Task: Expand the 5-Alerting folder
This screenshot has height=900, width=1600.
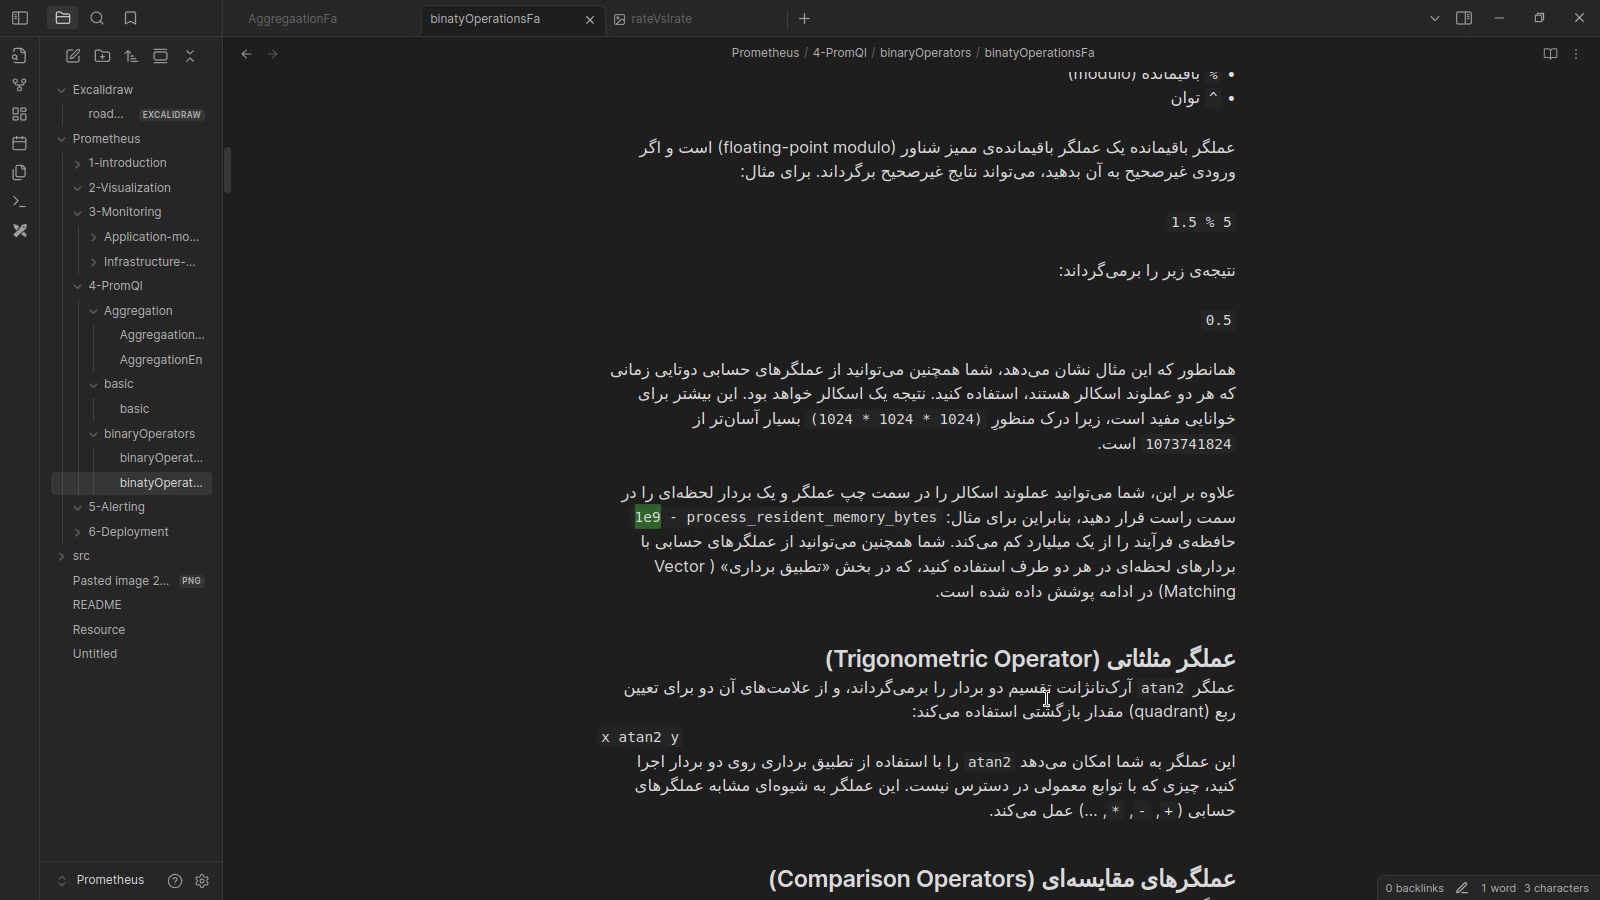Action: [x=78, y=507]
